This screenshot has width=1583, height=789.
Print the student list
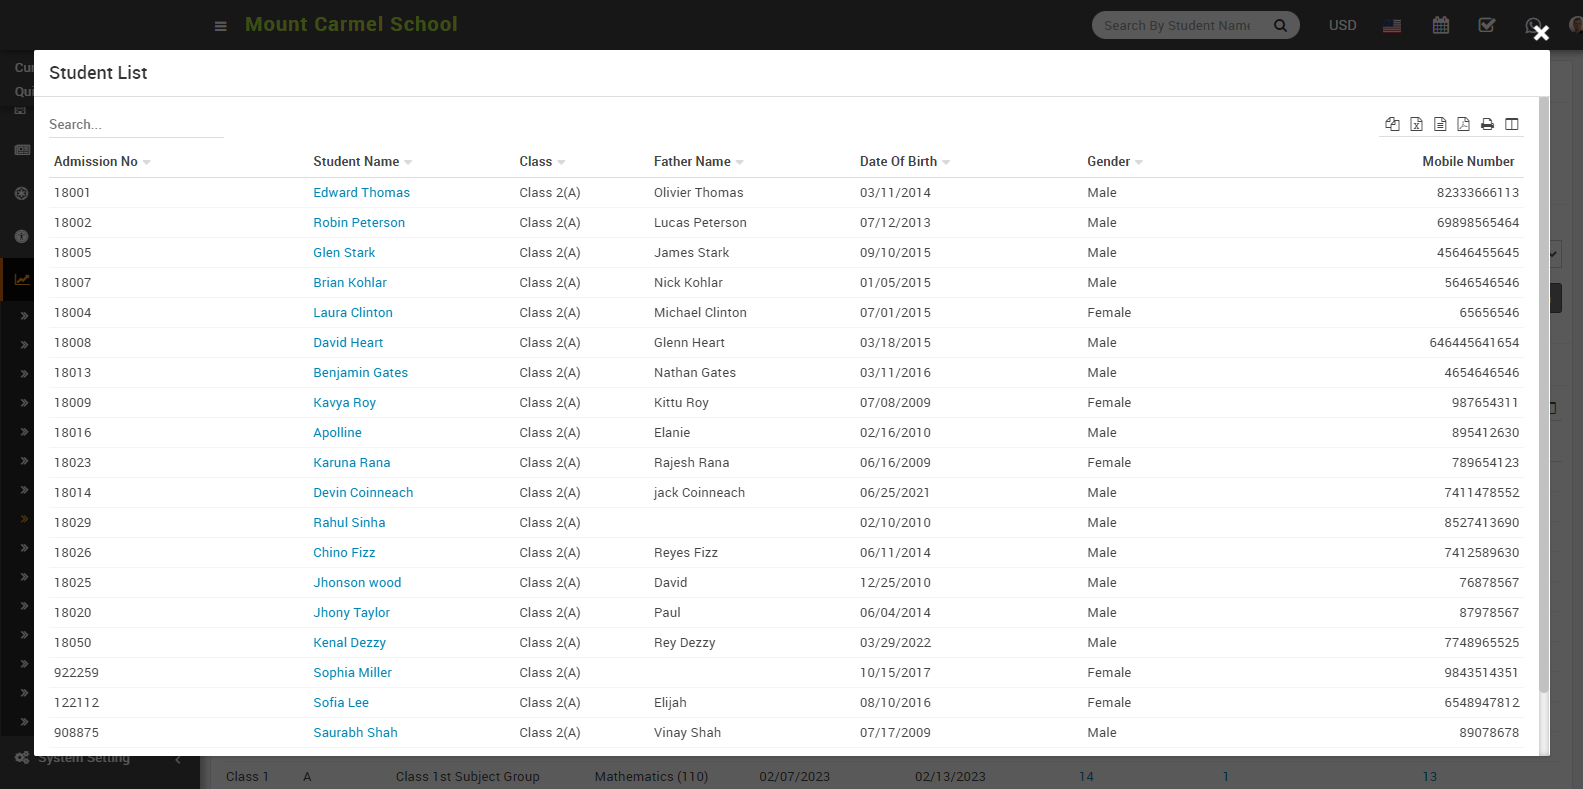[1487, 124]
